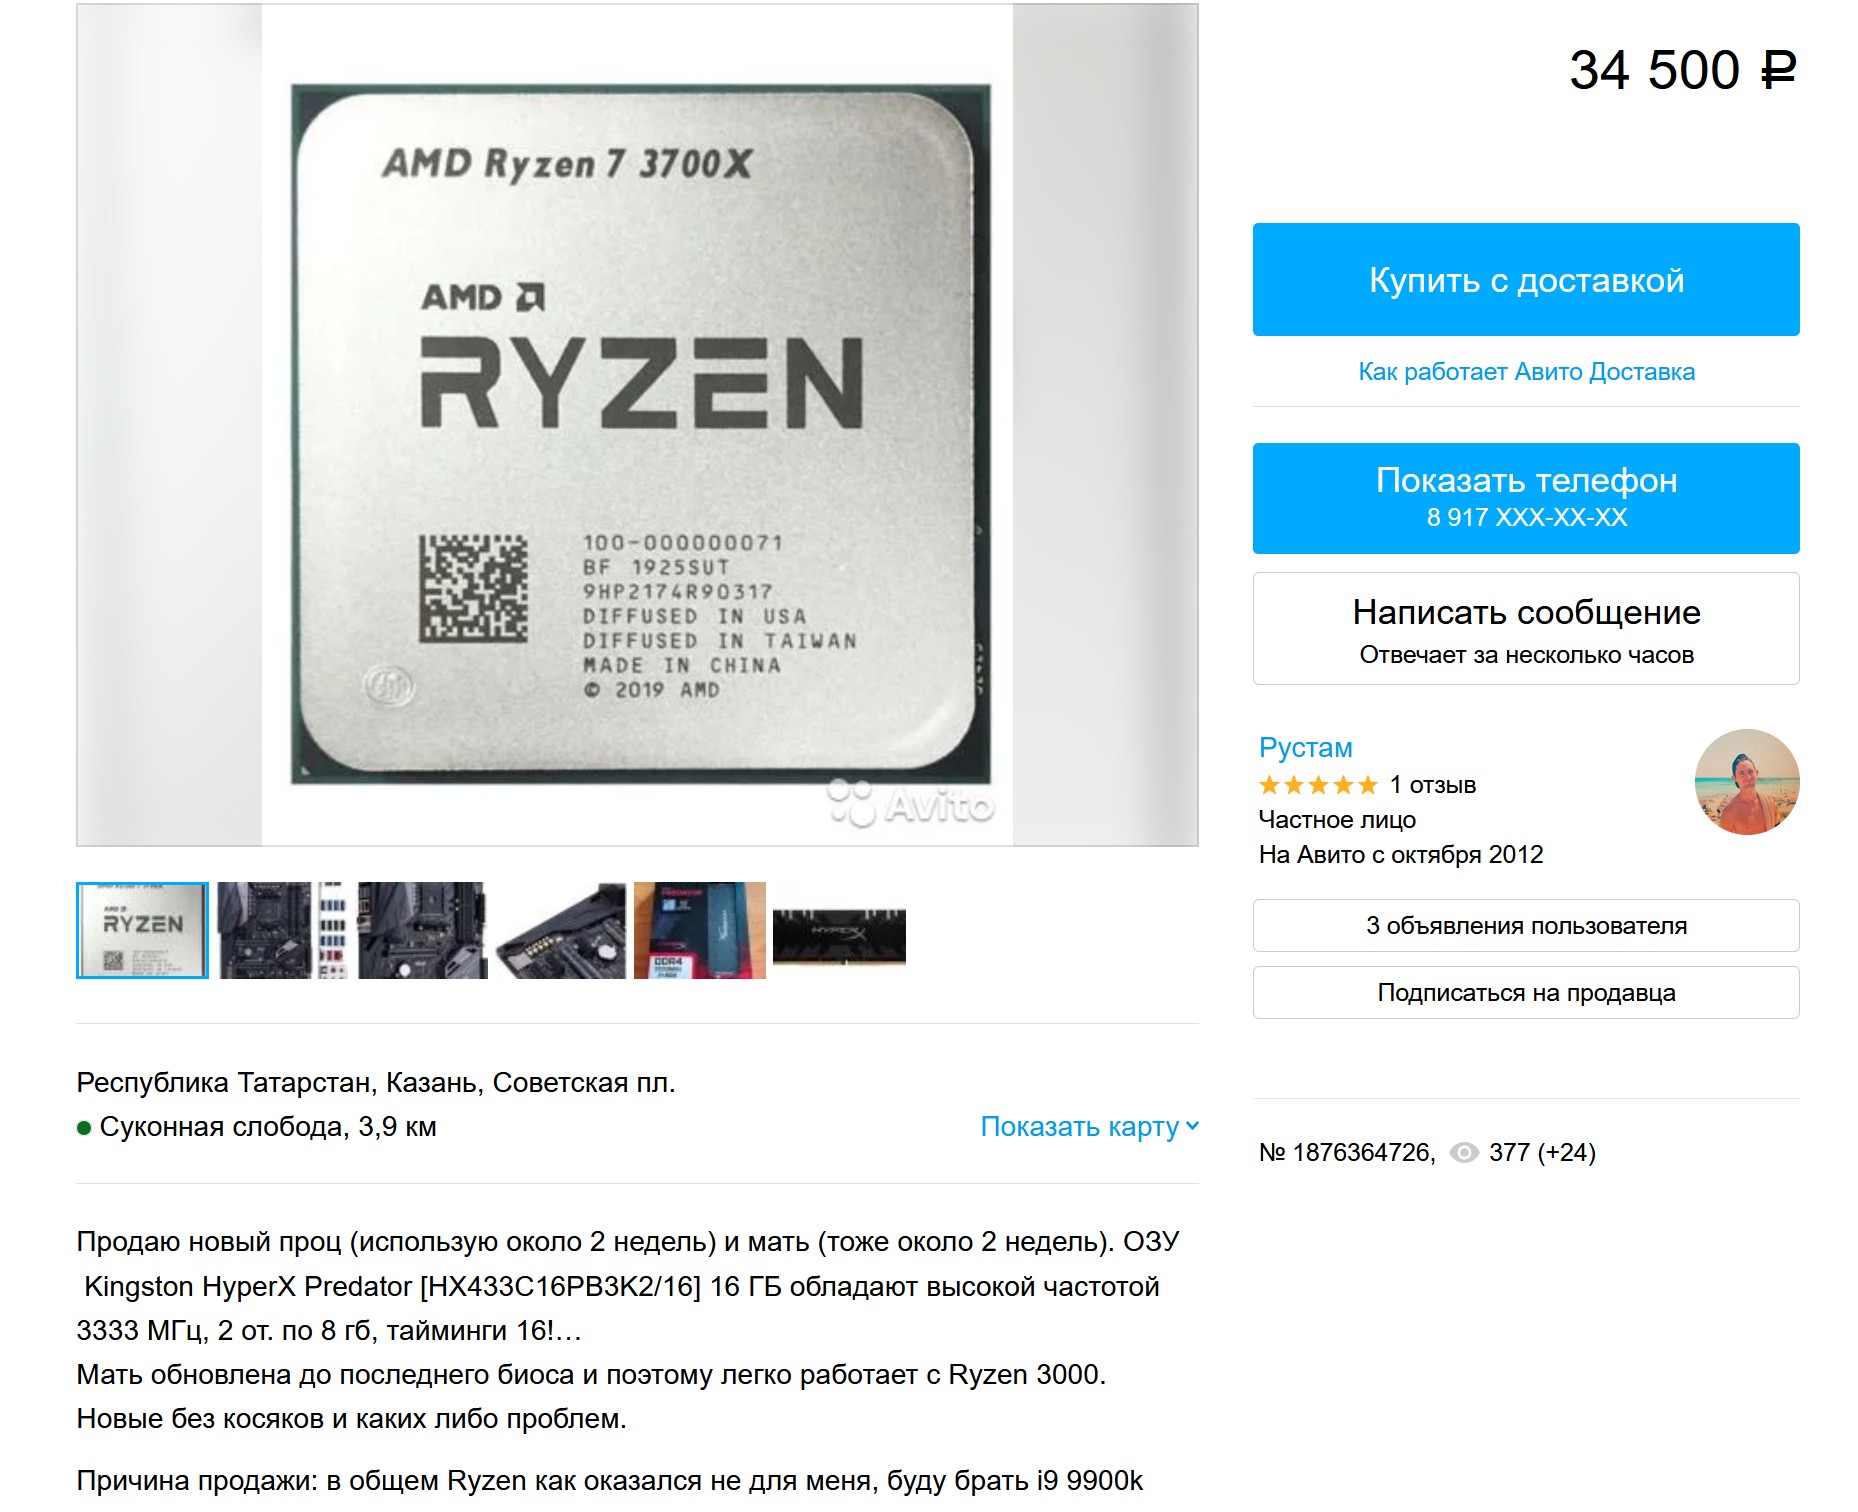Open the Показать карту link

pyautogui.click(x=1079, y=1126)
